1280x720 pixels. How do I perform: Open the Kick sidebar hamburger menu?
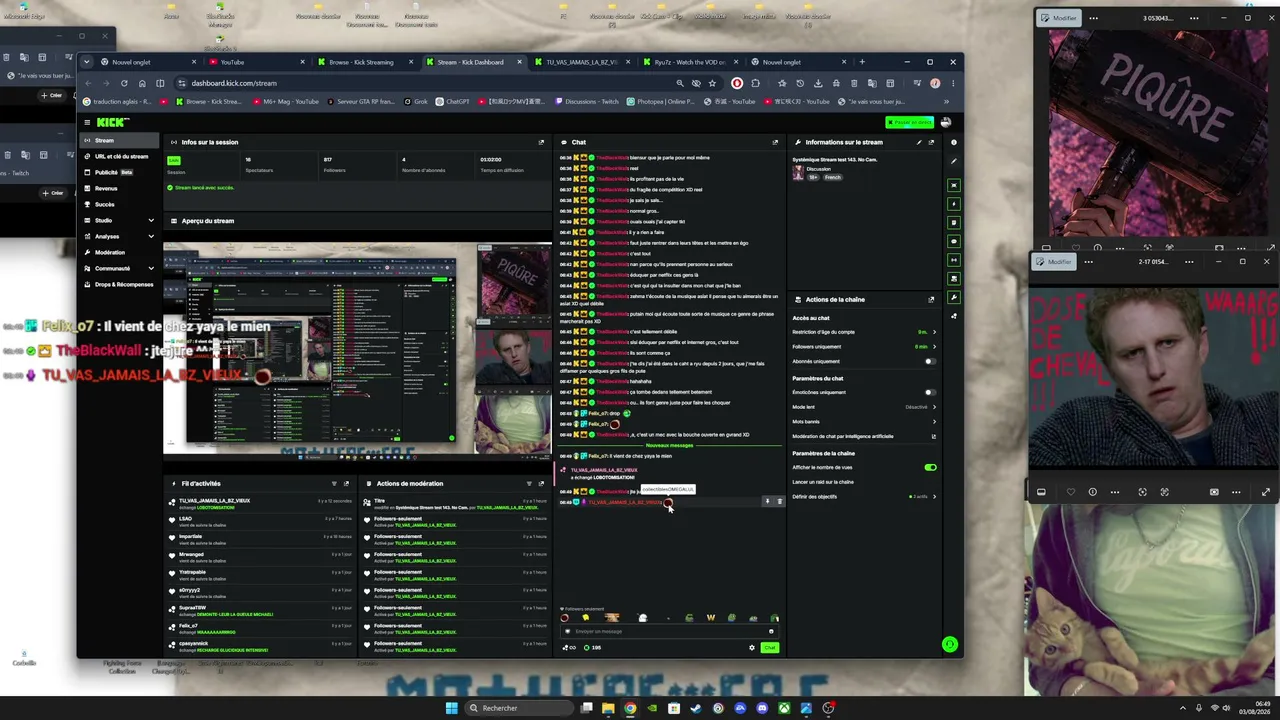pyautogui.click(x=87, y=123)
